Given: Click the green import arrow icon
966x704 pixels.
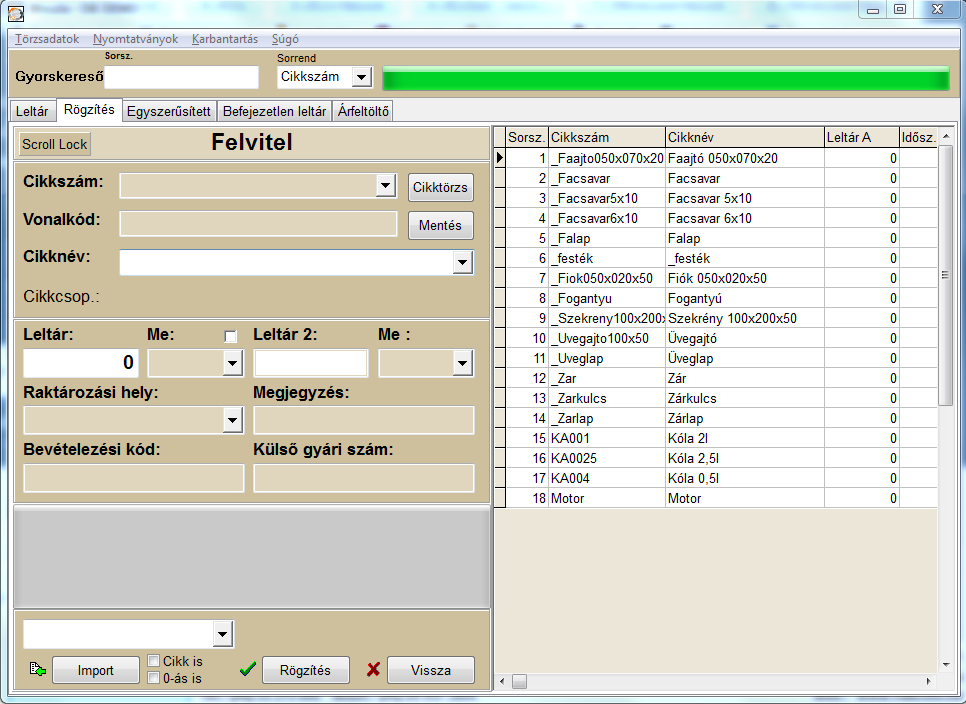Looking at the screenshot, I should pos(38,669).
